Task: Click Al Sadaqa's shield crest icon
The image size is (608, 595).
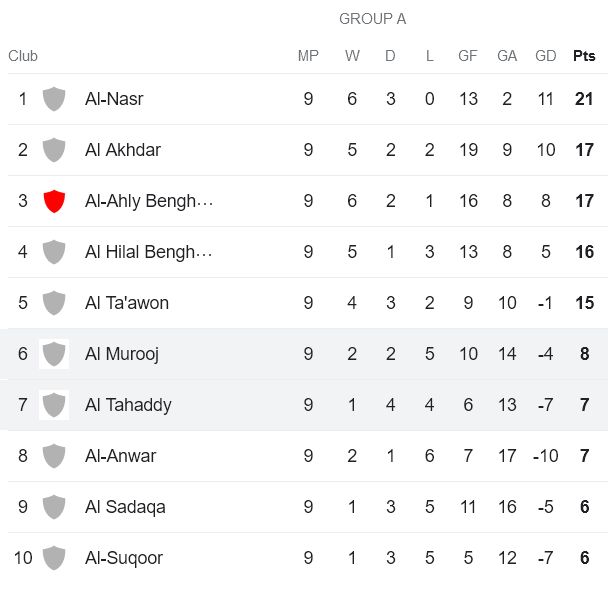Action: click(54, 507)
